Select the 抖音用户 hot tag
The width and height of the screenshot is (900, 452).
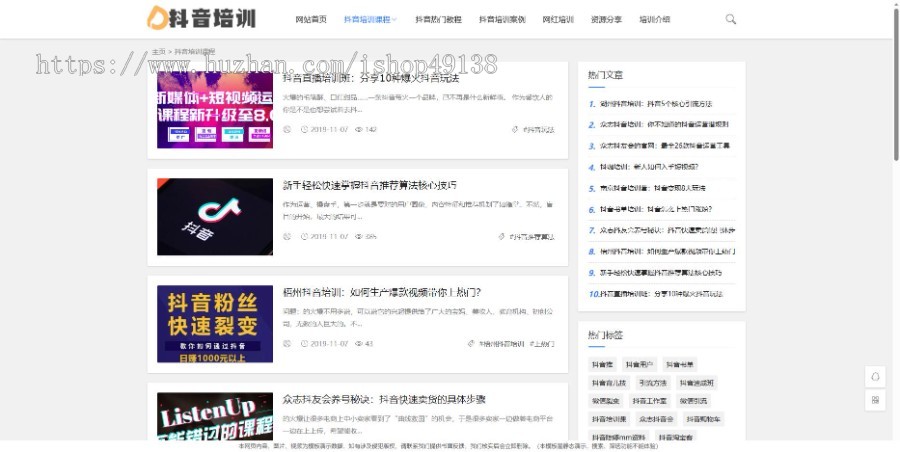pyautogui.click(x=639, y=365)
